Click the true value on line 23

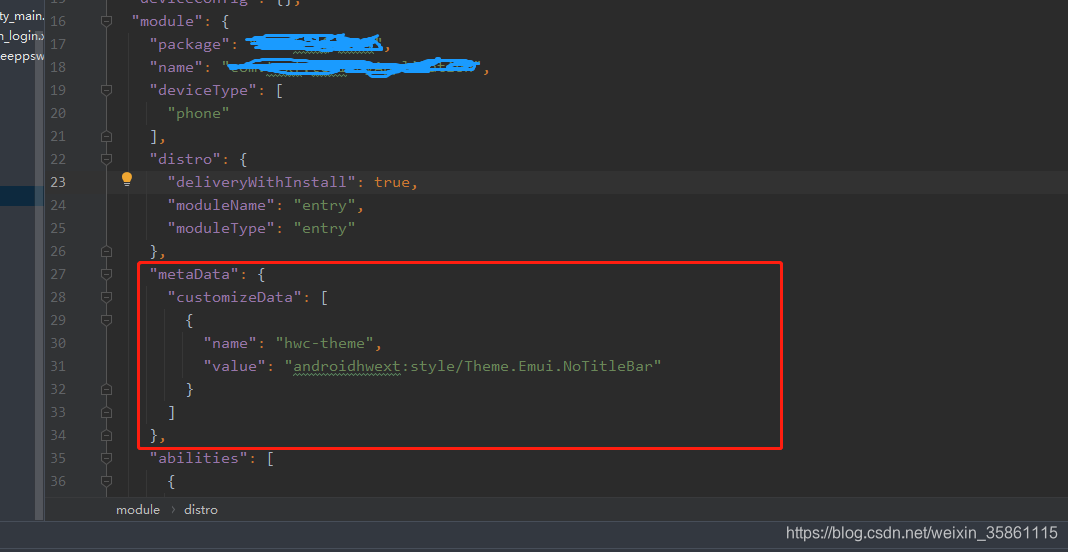point(392,183)
